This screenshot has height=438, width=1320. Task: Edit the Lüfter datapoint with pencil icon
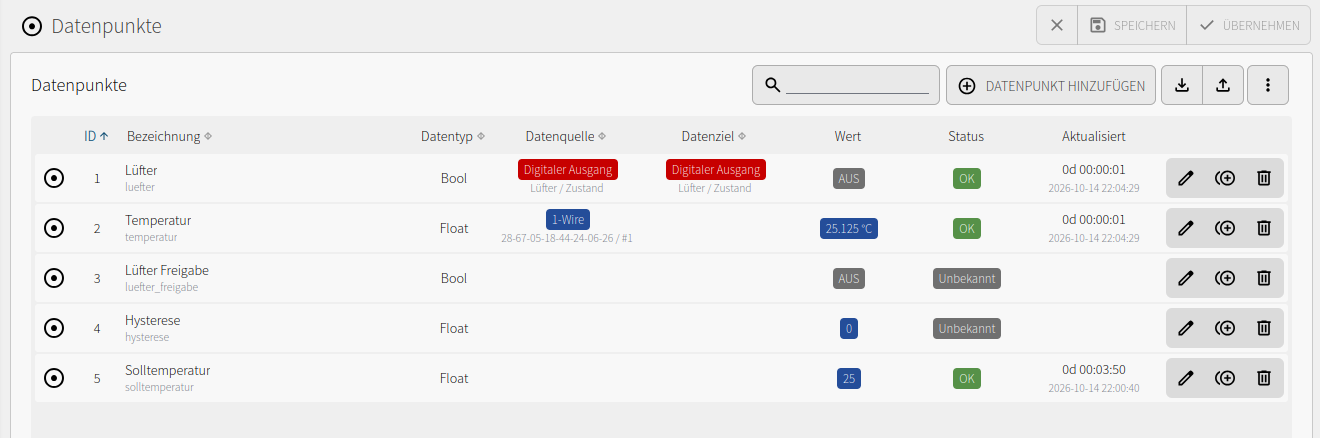pos(1186,178)
